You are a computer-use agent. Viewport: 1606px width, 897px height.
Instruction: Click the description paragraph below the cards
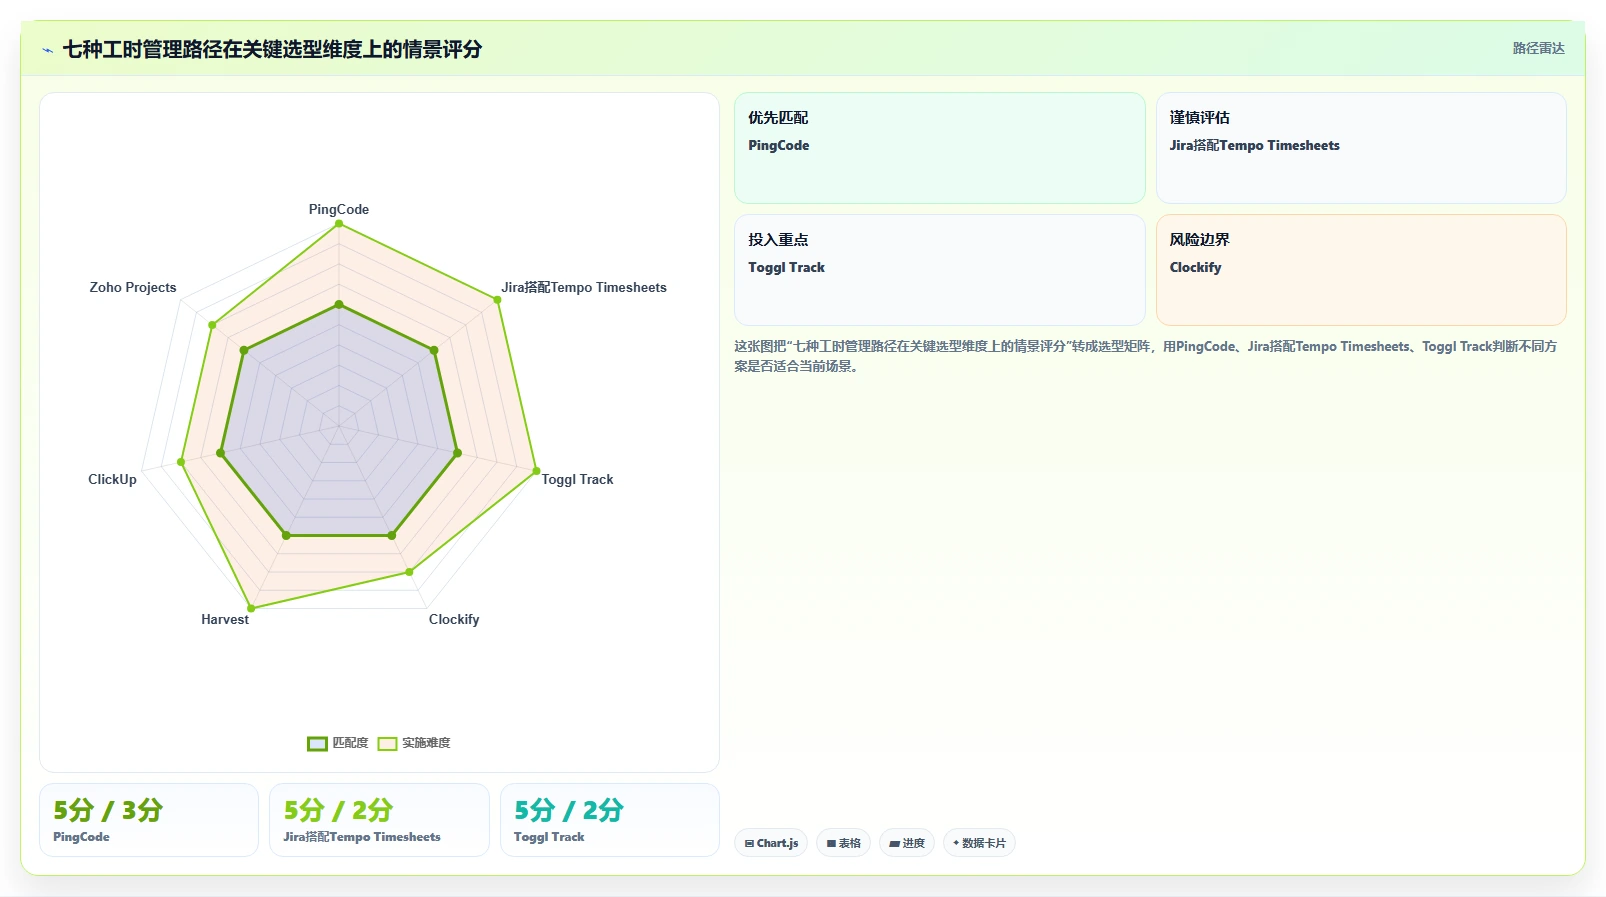pos(1146,356)
